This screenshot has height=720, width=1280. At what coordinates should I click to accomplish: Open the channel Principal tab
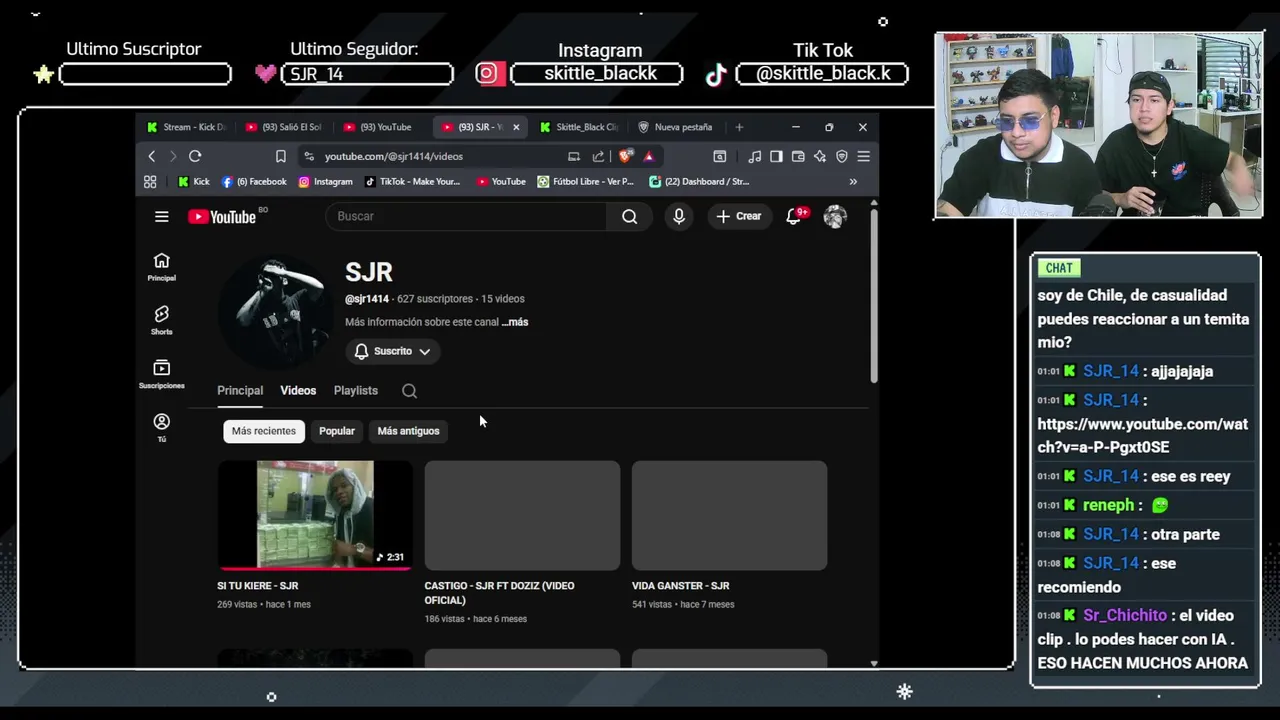(240, 391)
